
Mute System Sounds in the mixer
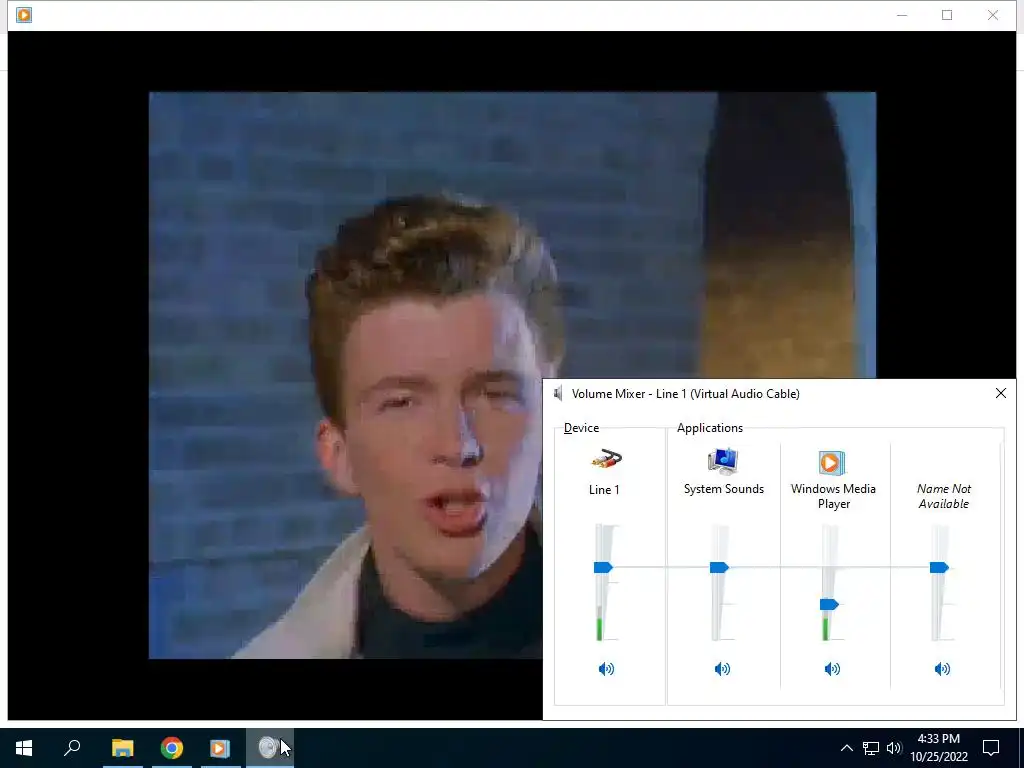[722, 669]
